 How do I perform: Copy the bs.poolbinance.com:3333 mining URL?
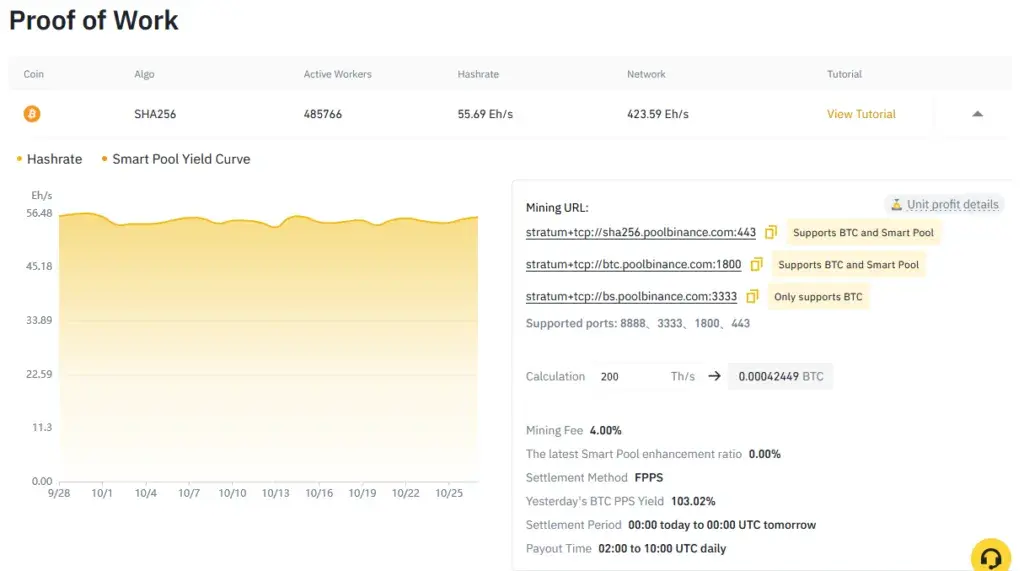point(752,296)
